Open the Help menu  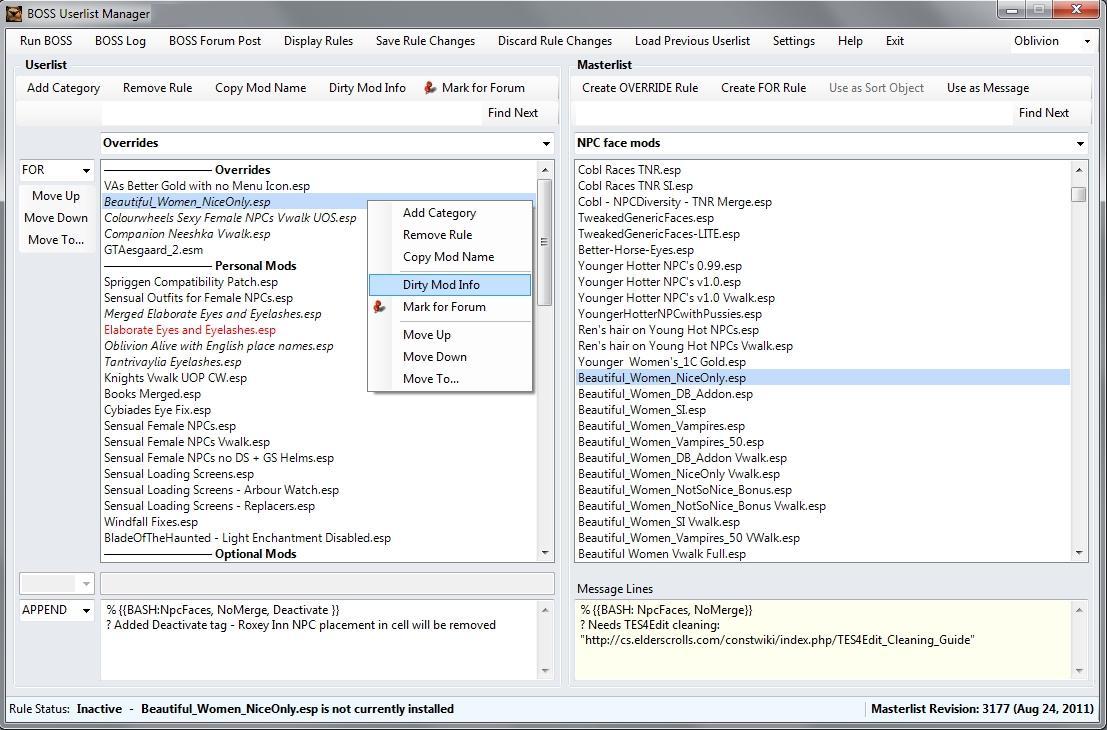click(850, 41)
